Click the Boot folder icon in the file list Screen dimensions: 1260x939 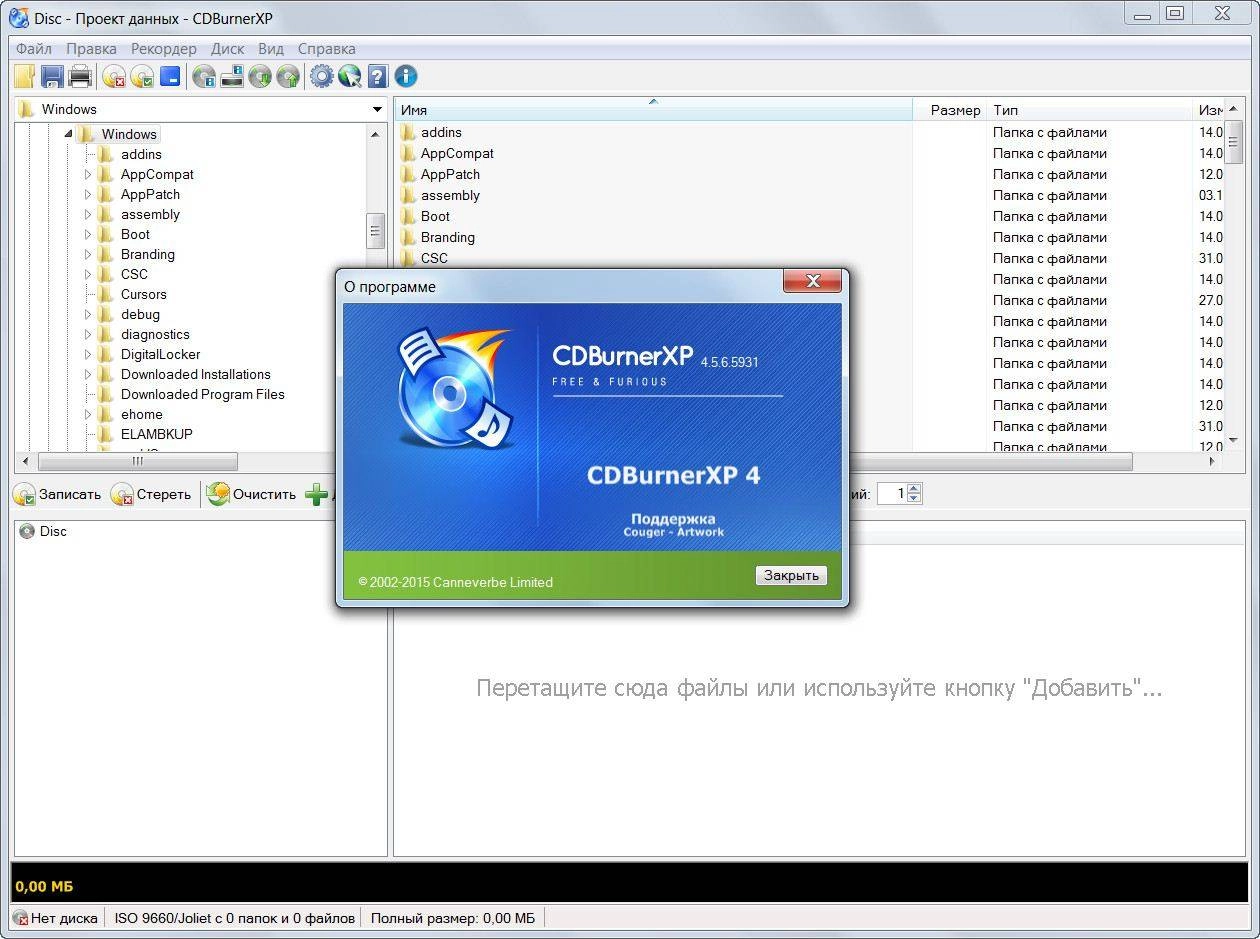[408, 216]
